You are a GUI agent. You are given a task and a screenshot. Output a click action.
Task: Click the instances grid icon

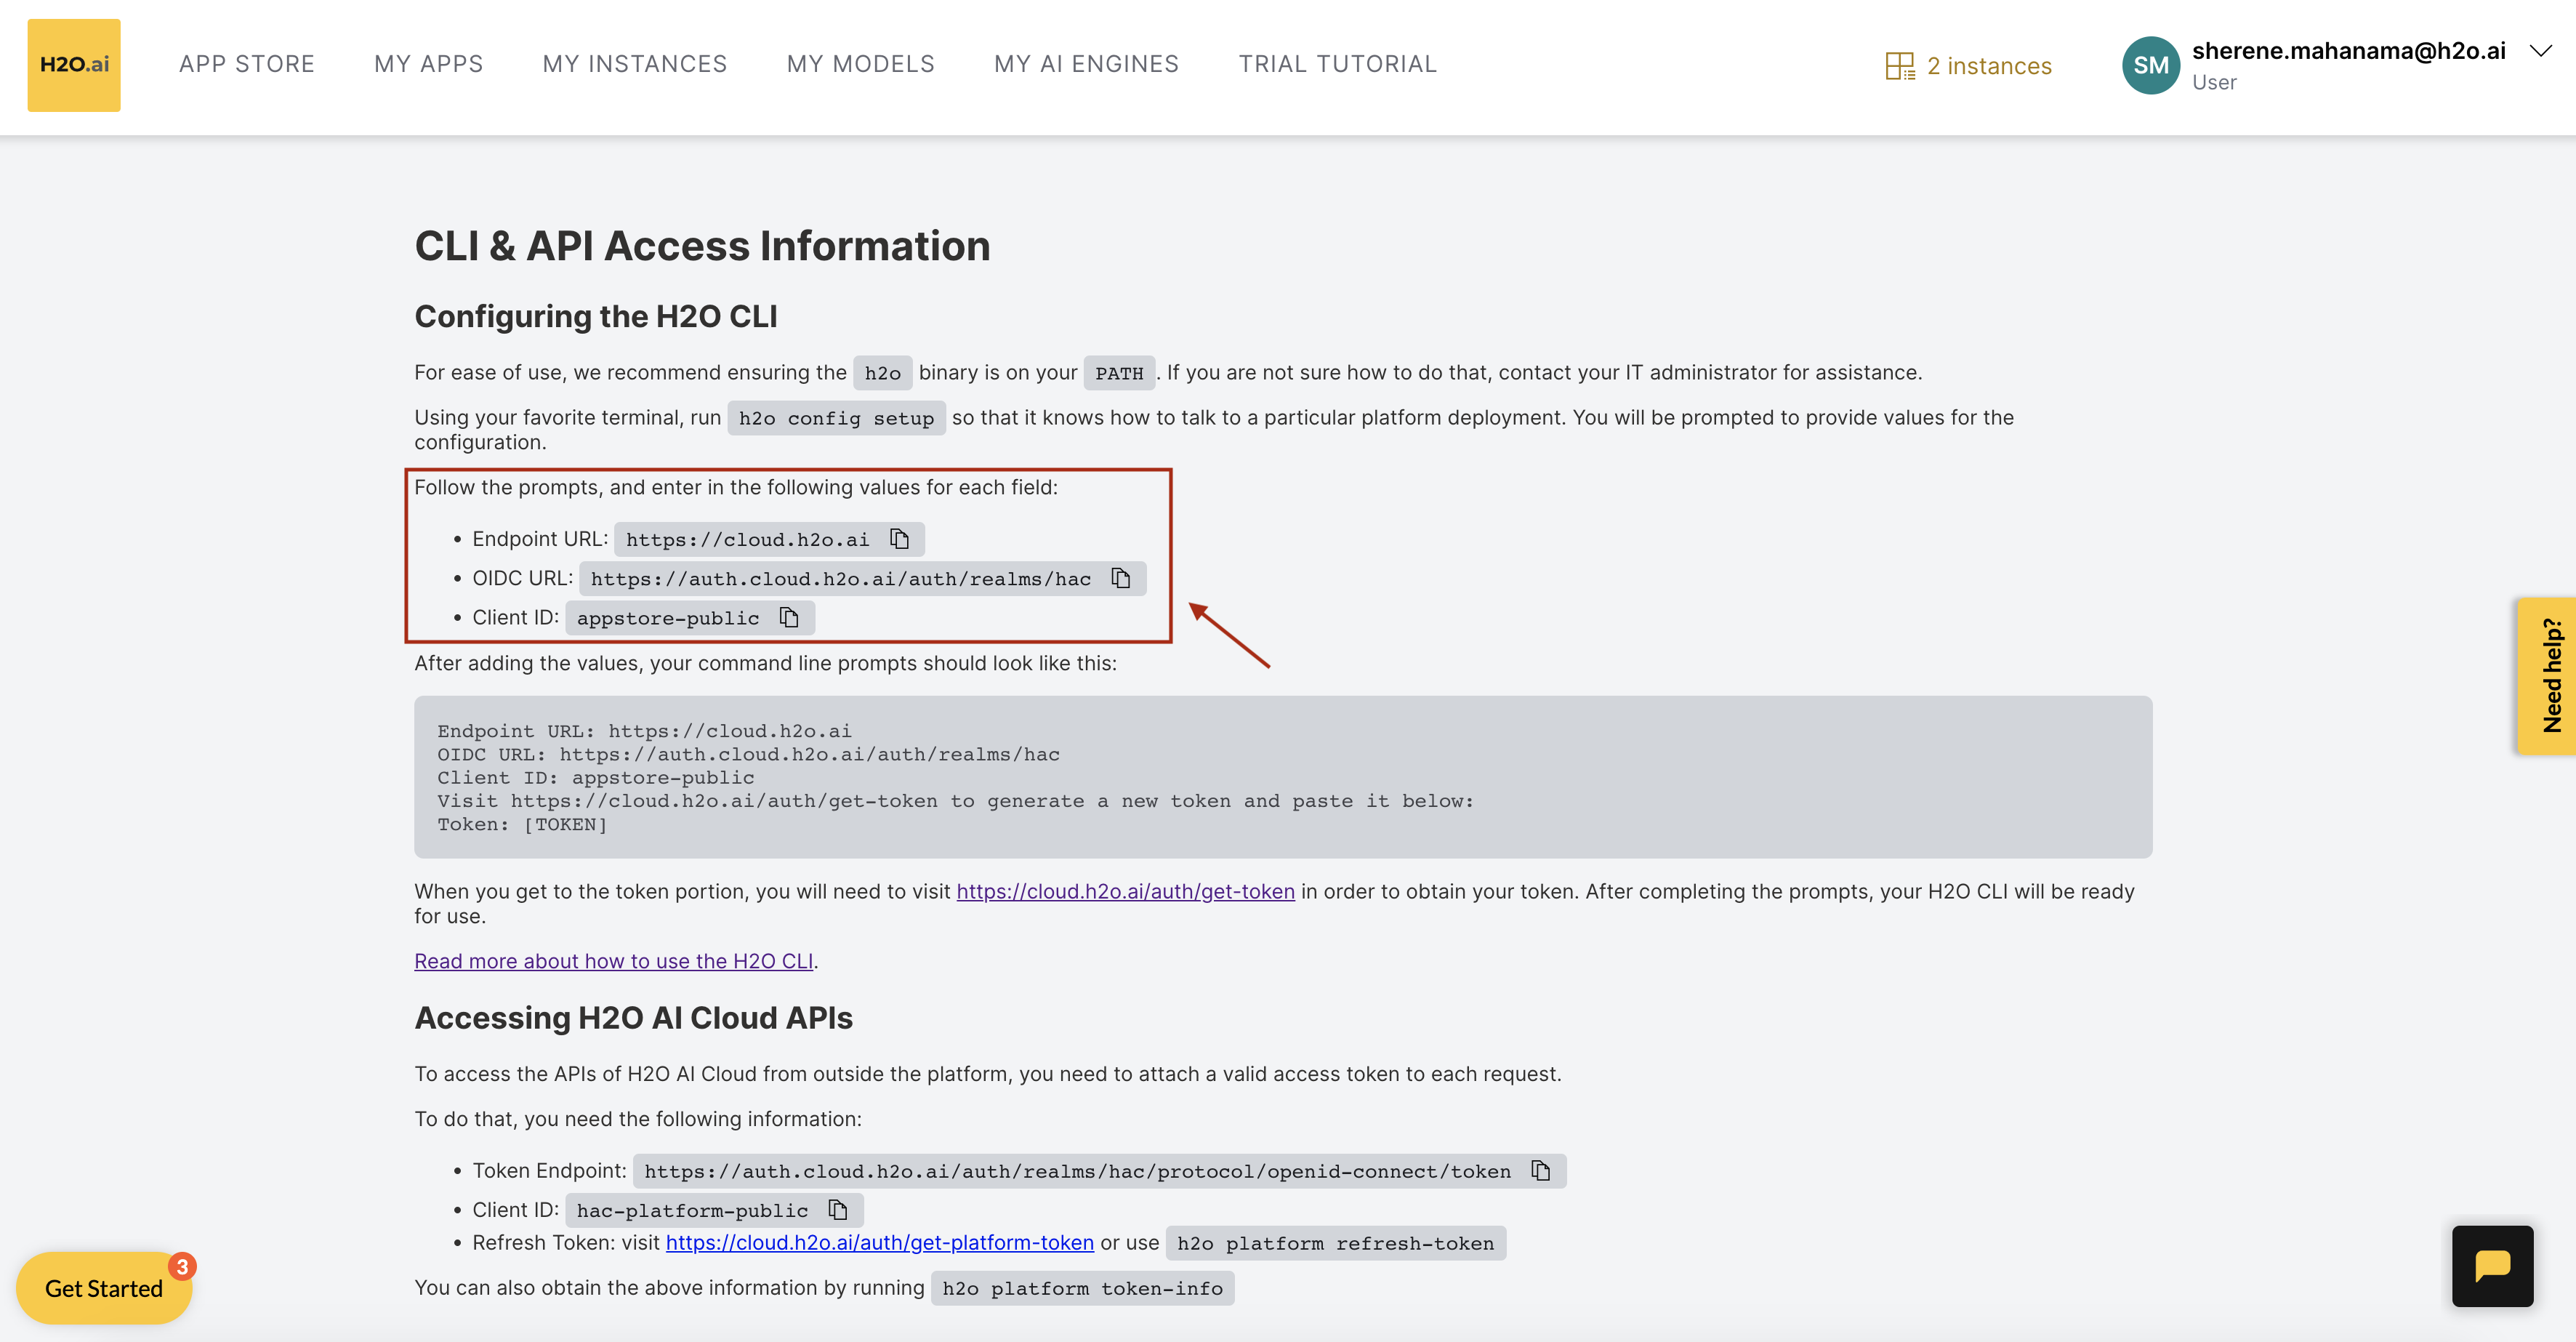coord(1899,66)
